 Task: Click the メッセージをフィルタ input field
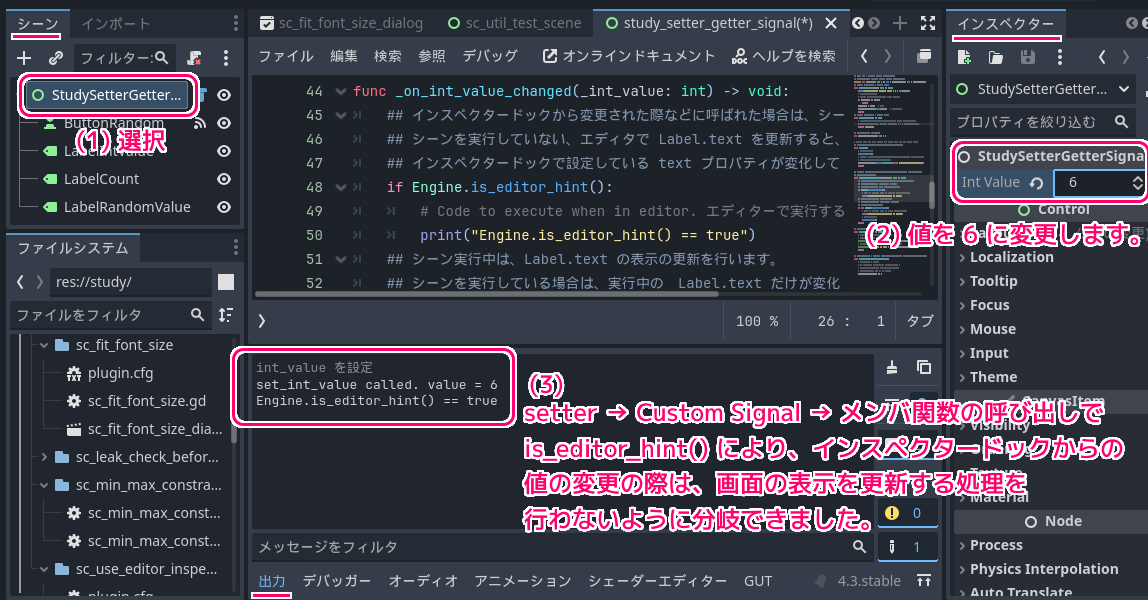550,547
